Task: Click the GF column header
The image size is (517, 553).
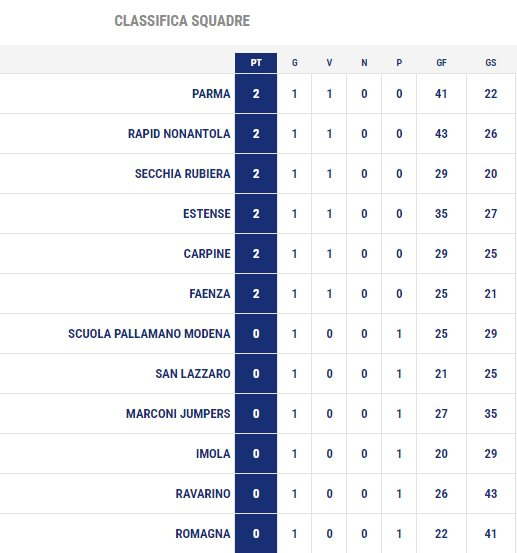Action: coord(442,63)
